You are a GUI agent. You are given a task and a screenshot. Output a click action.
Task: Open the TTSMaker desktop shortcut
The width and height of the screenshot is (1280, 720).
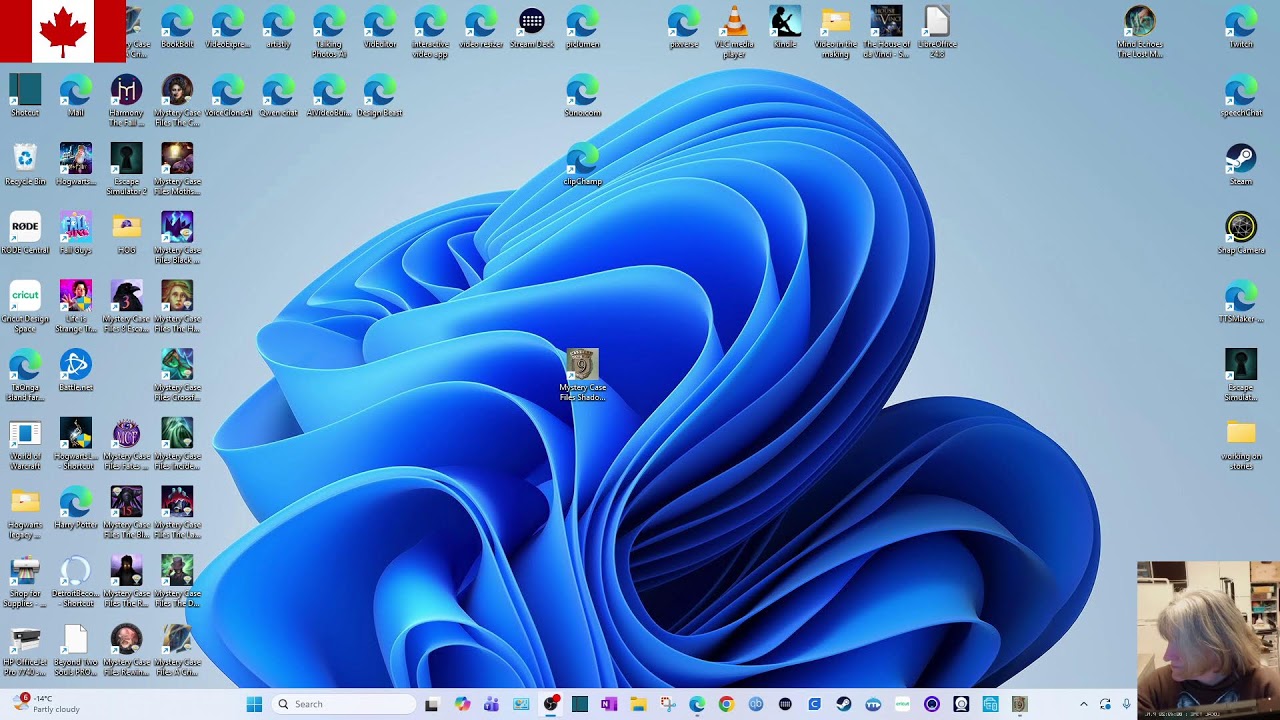(x=1241, y=302)
